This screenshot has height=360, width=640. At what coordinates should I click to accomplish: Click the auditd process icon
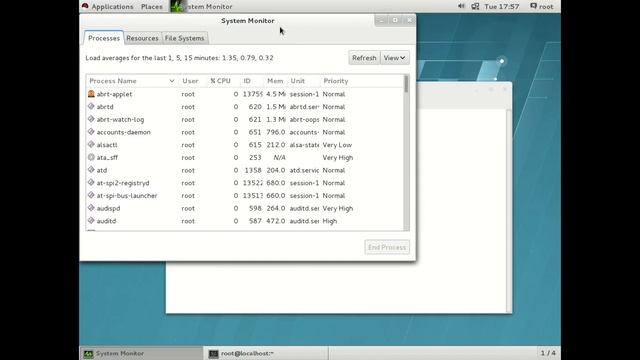91,220
